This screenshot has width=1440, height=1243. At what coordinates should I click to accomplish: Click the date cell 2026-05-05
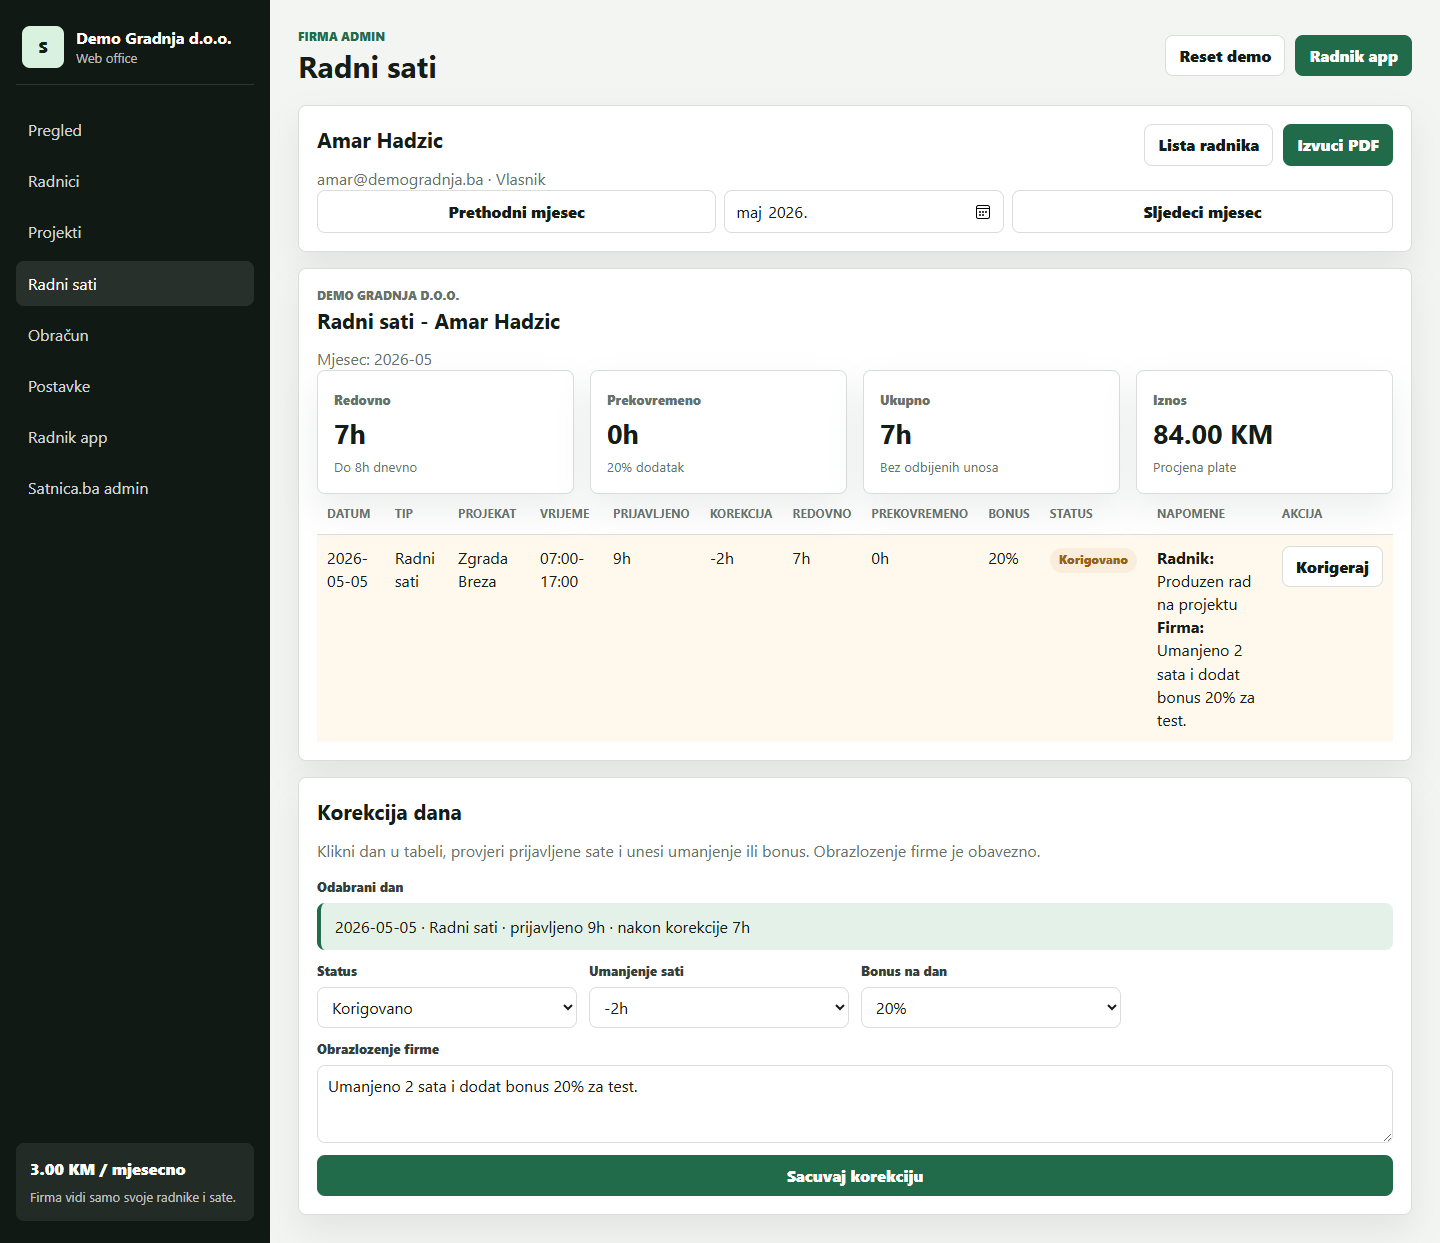(347, 570)
